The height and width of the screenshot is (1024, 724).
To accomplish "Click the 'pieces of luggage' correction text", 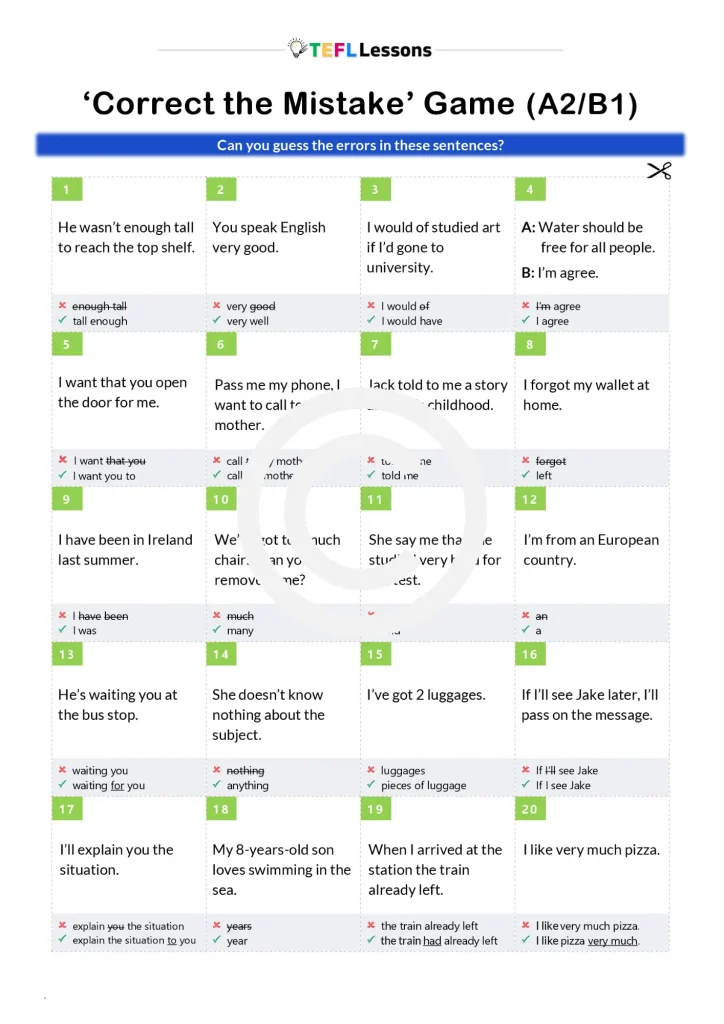I will click(423, 786).
